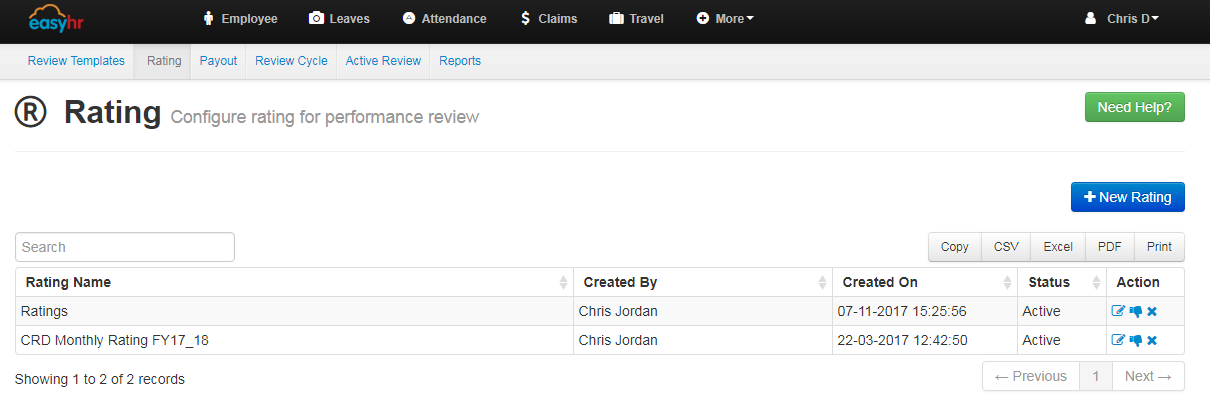
Task: Deactivate CRD Monthly Rating FY17_18 via thumbs-down
Action: (1135, 341)
